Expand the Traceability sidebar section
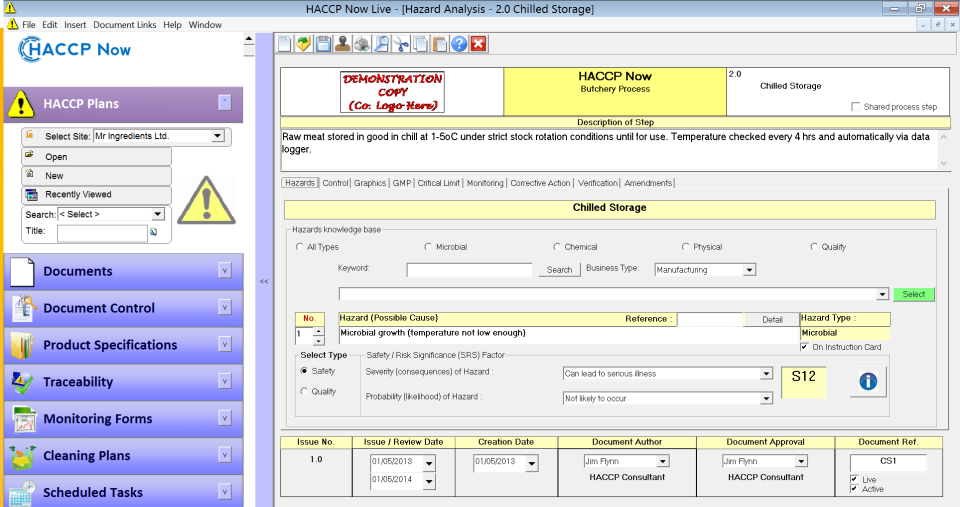The height and width of the screenshot is (507, 960). pyautogui.click(x=225, y=381)
